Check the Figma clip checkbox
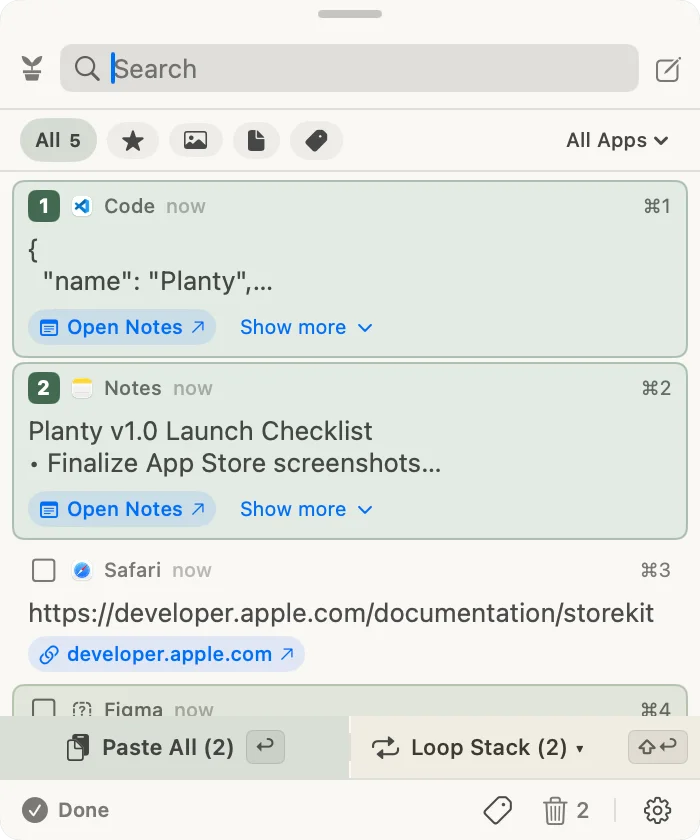Viewport: 700px width, 840px height. [x=44, y=708]
